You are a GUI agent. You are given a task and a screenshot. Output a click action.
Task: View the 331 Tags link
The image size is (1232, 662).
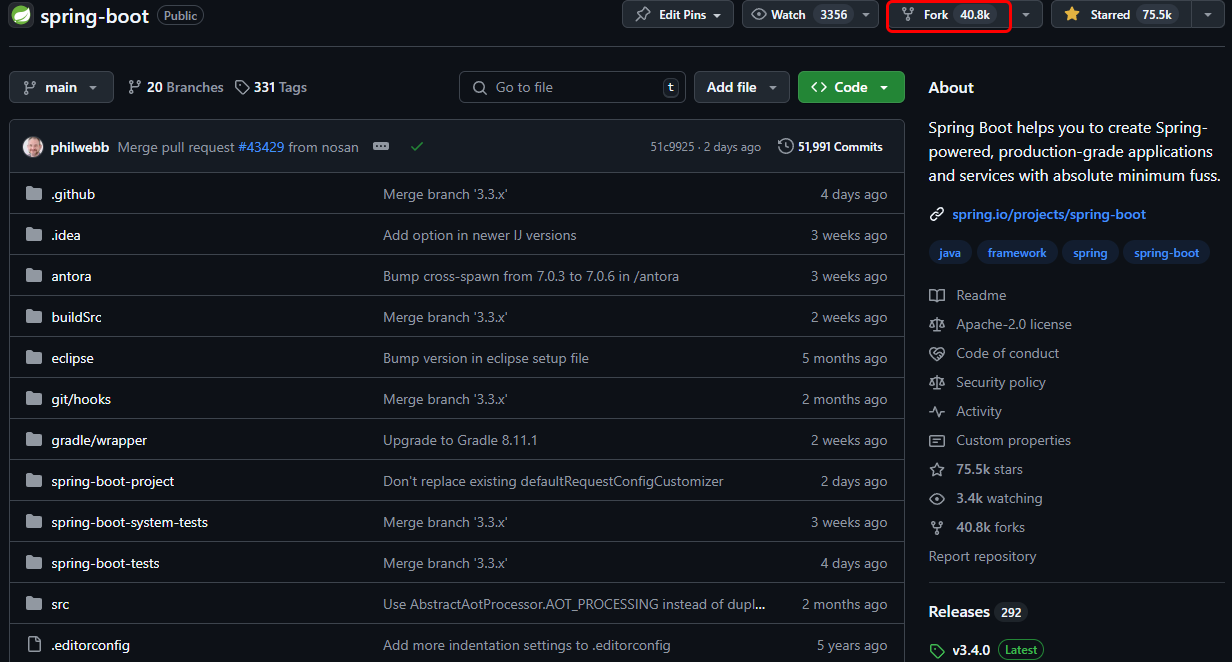(271, 87)
